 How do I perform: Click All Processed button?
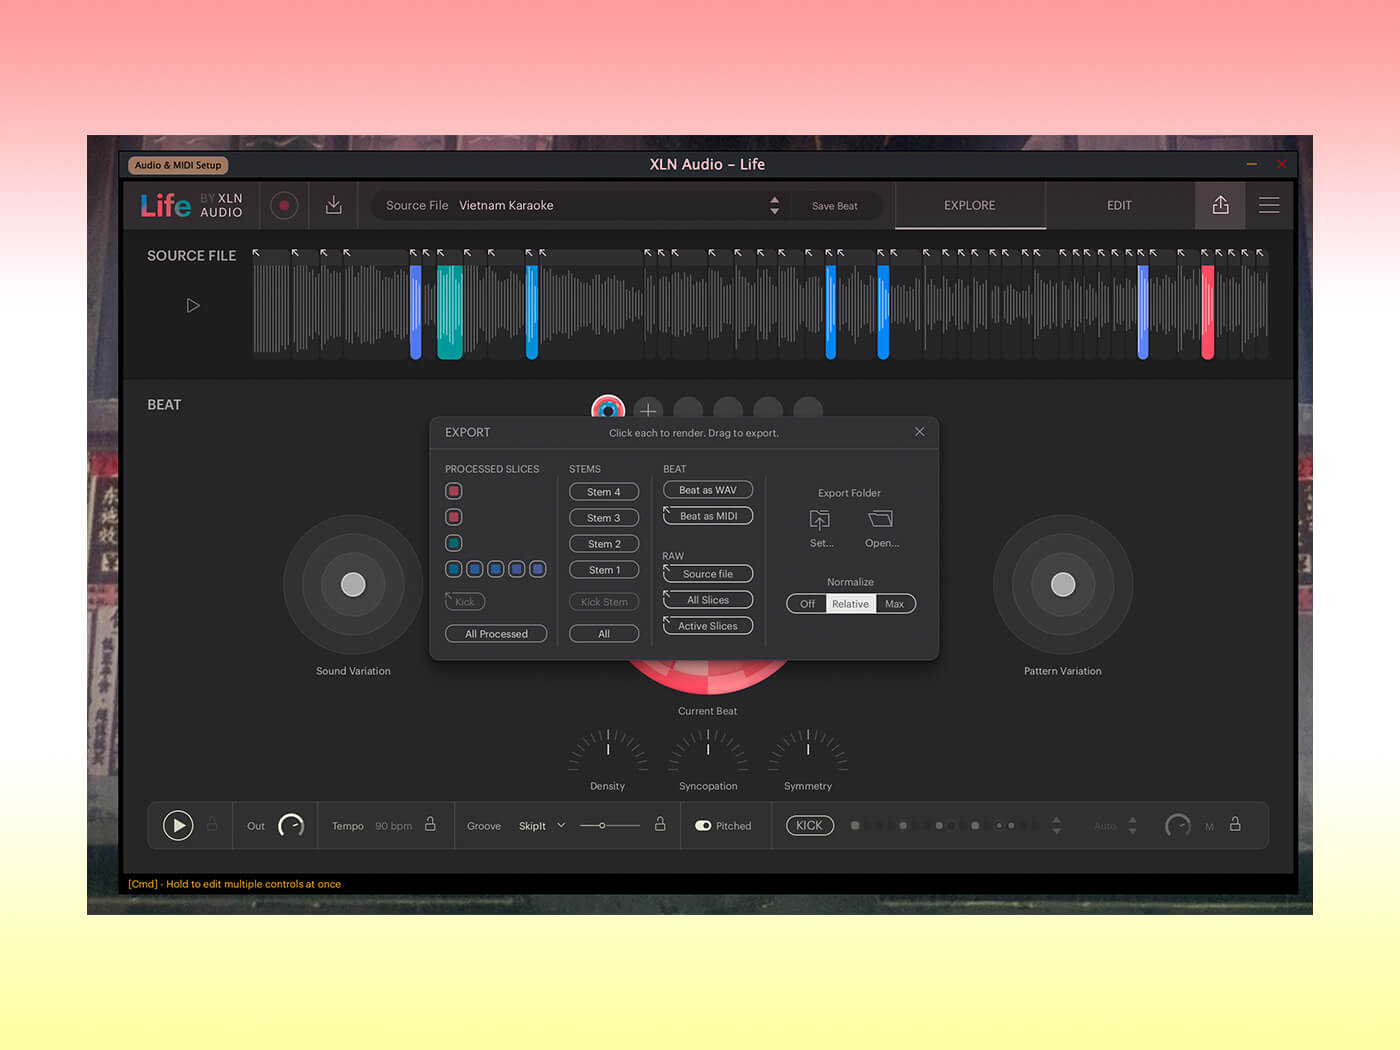[496, 634]
